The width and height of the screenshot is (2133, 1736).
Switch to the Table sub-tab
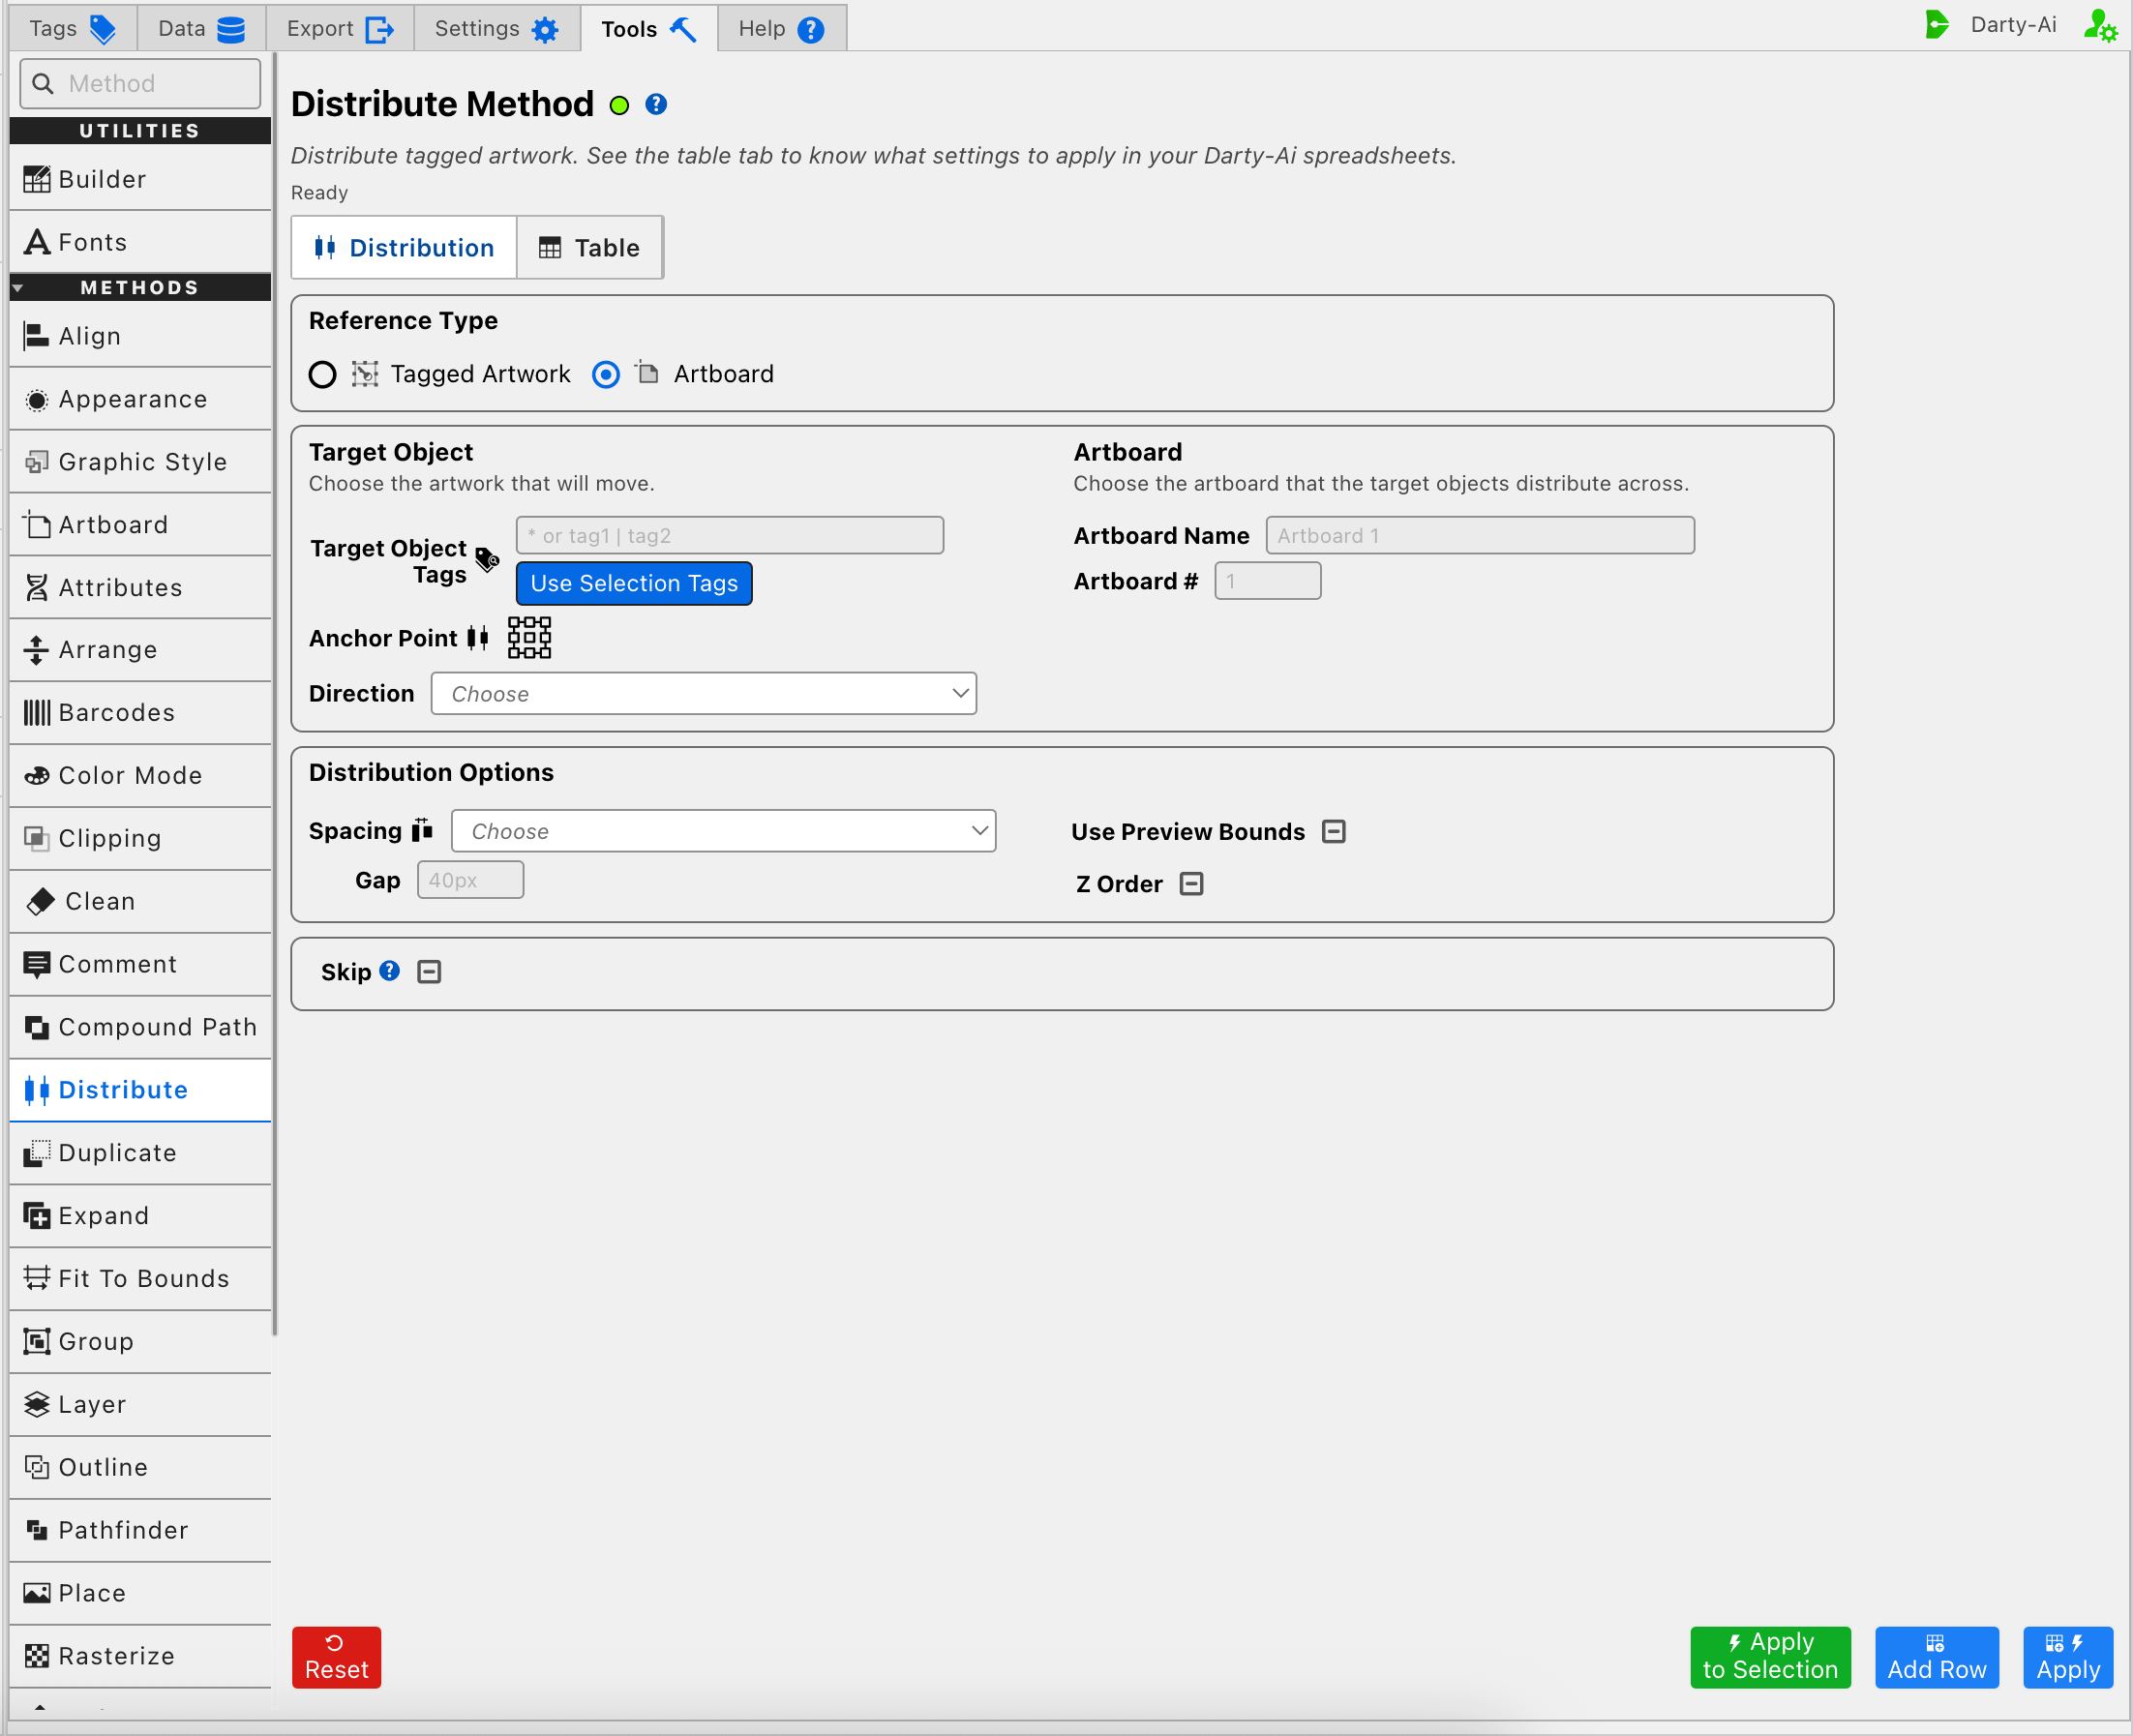589,248
